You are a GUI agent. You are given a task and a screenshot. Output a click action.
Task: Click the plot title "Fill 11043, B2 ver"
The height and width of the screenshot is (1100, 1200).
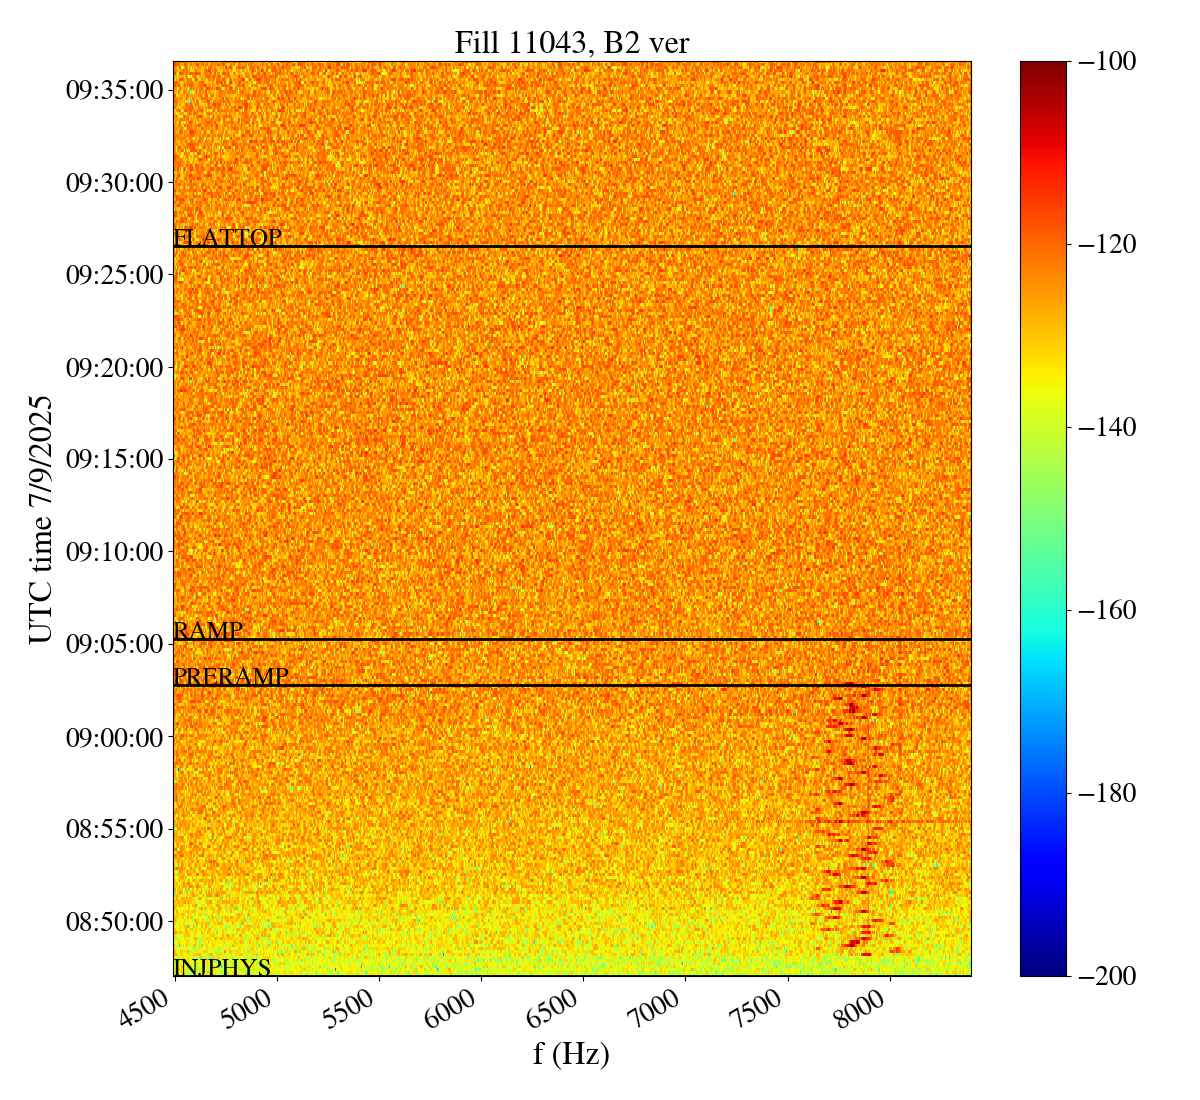[x=571, y=43]
